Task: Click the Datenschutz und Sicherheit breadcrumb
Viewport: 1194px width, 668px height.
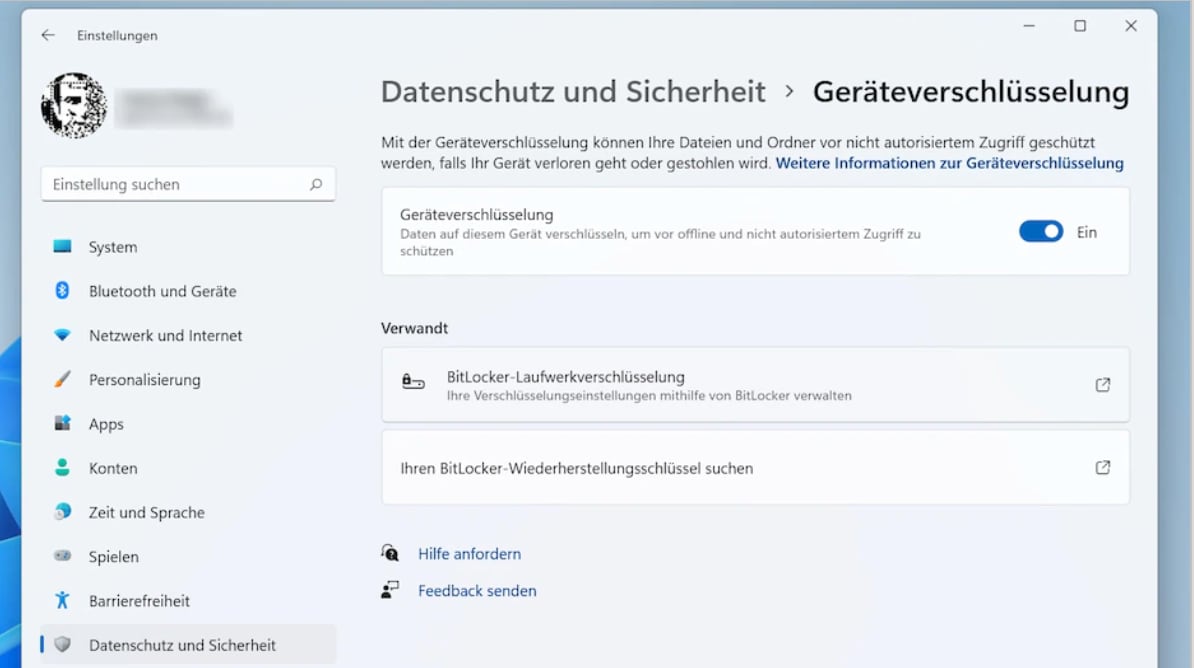Action: pyautogui.click(x=569, y=91)
